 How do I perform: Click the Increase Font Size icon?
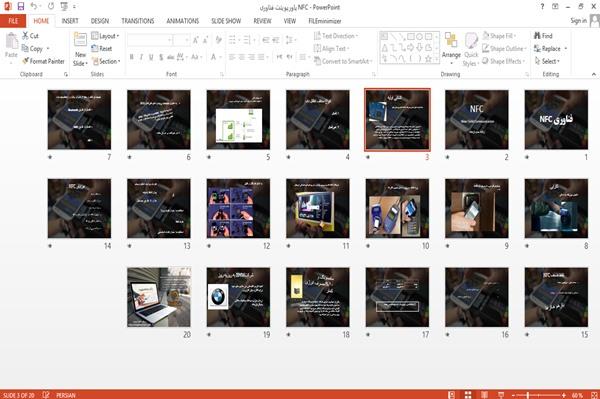[196, 40]
